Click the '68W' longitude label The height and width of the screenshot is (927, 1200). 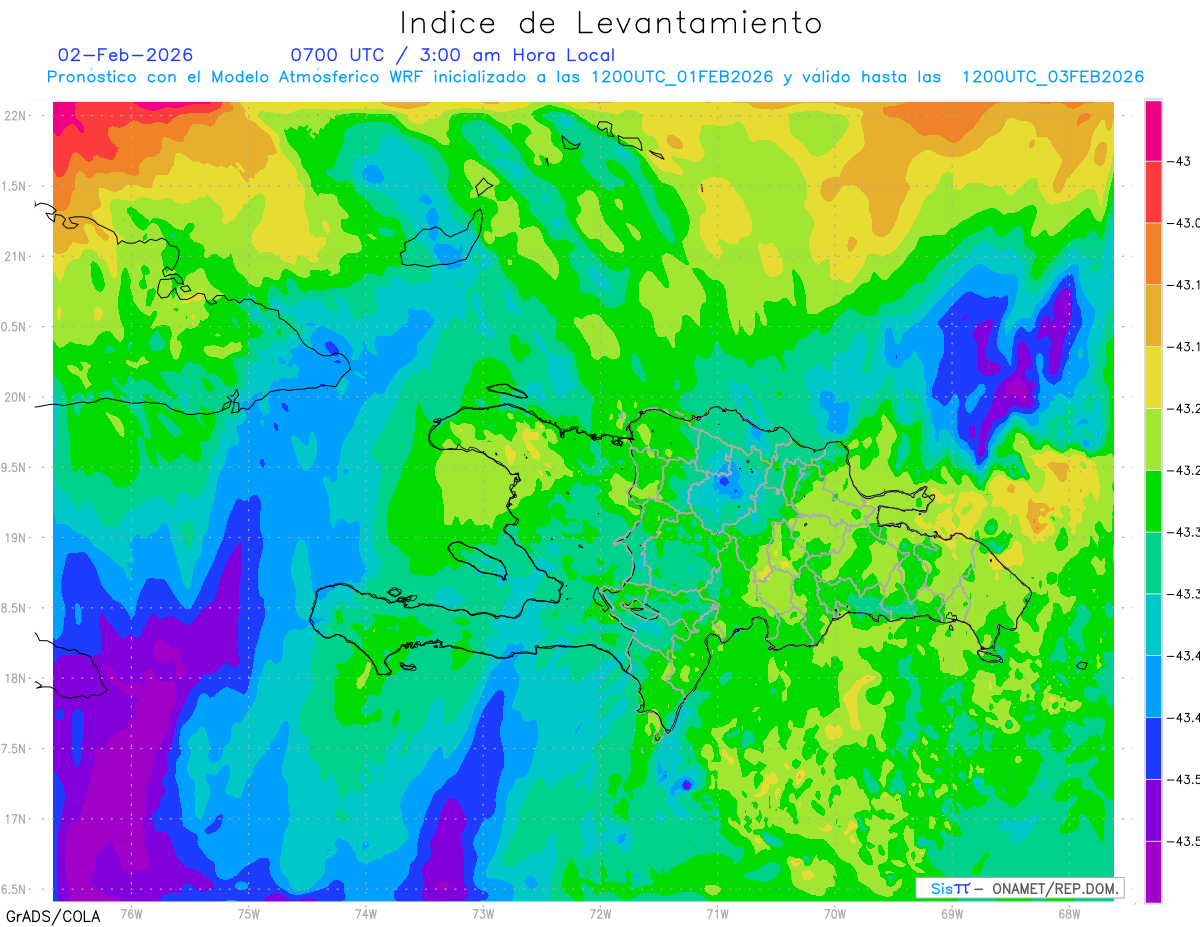coord(1069,913)
